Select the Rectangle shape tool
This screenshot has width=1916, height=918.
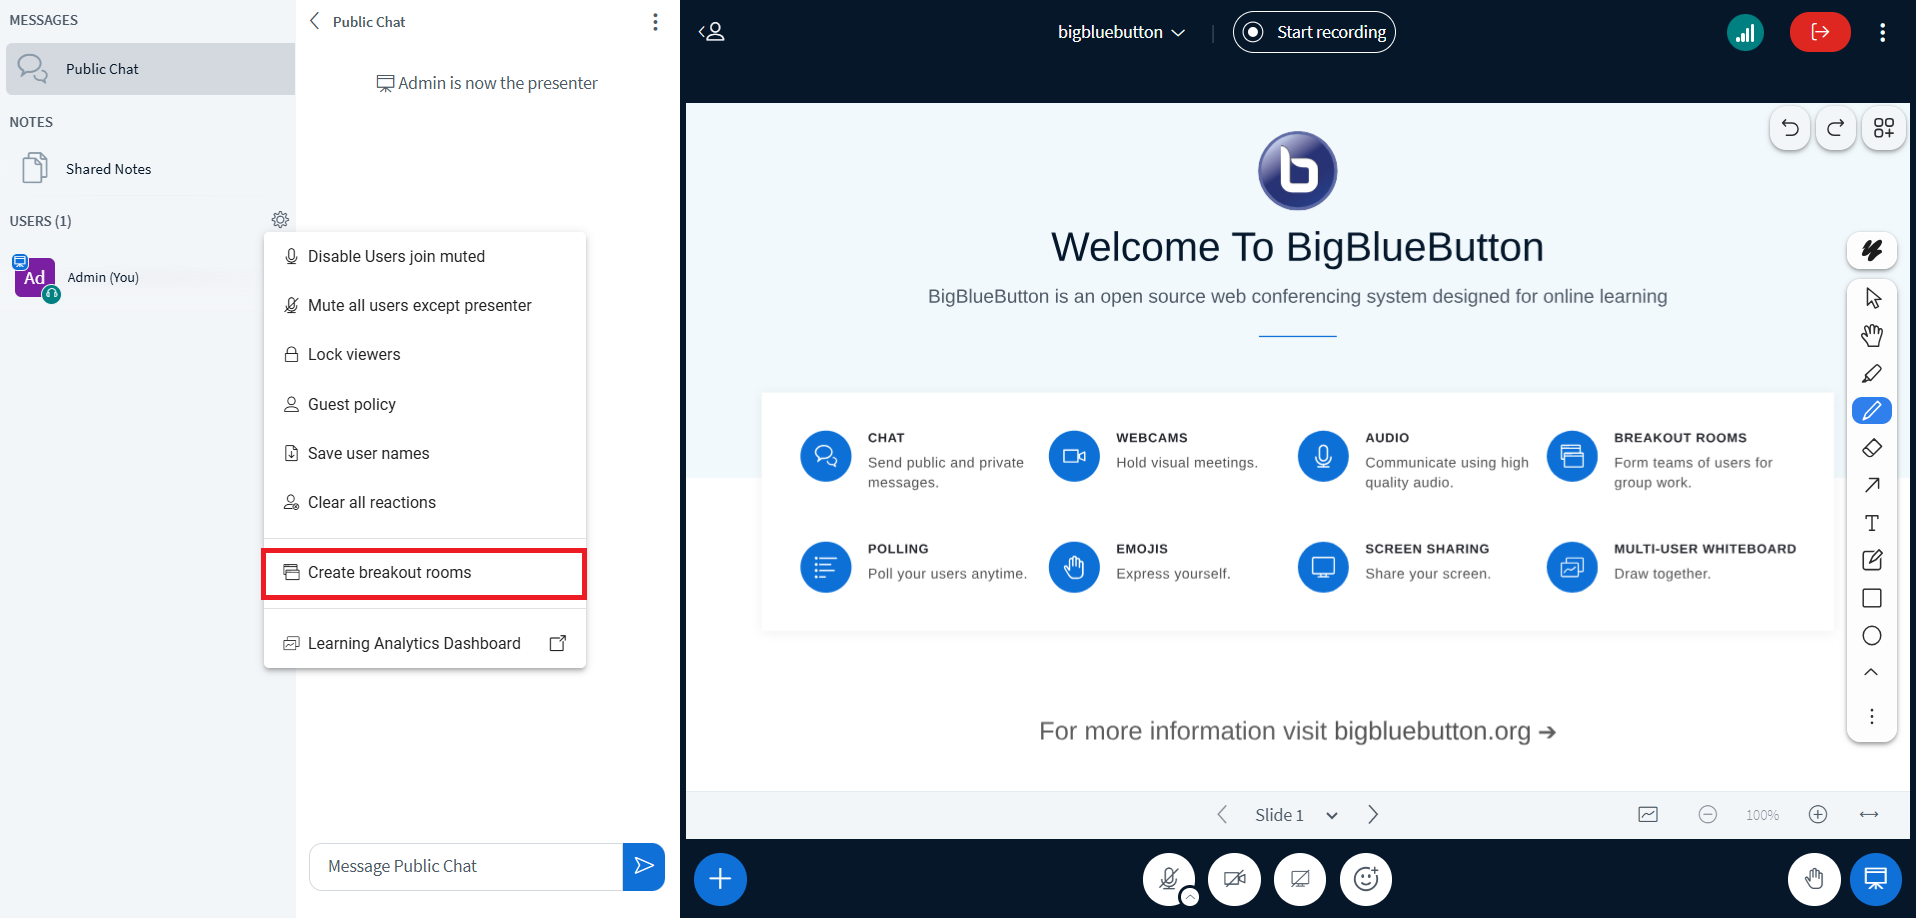pos(1872,598)
